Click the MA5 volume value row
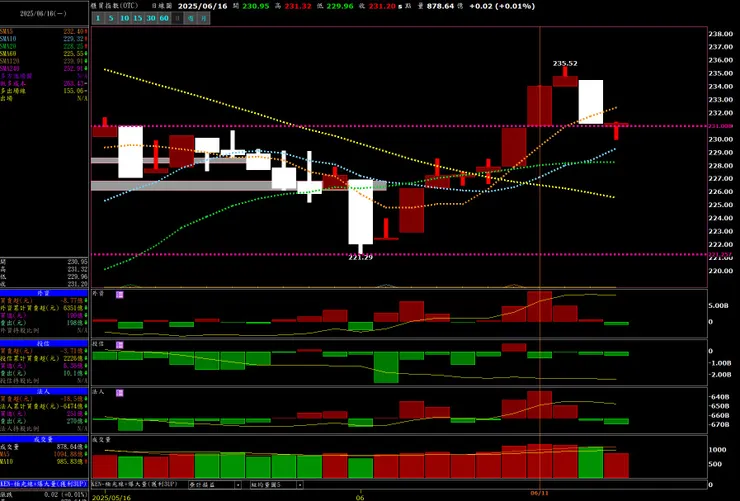This screenshot has height=501, width=740. click(x=44, y=454)
